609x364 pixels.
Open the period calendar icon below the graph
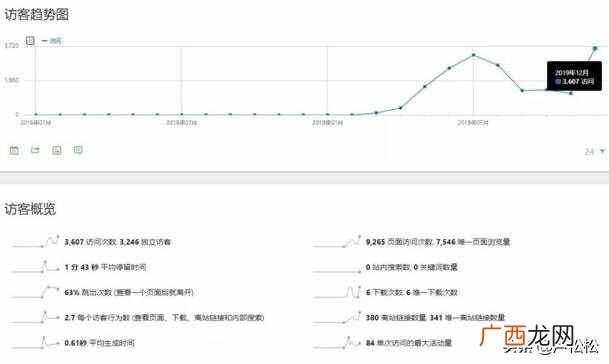[14, 150]
